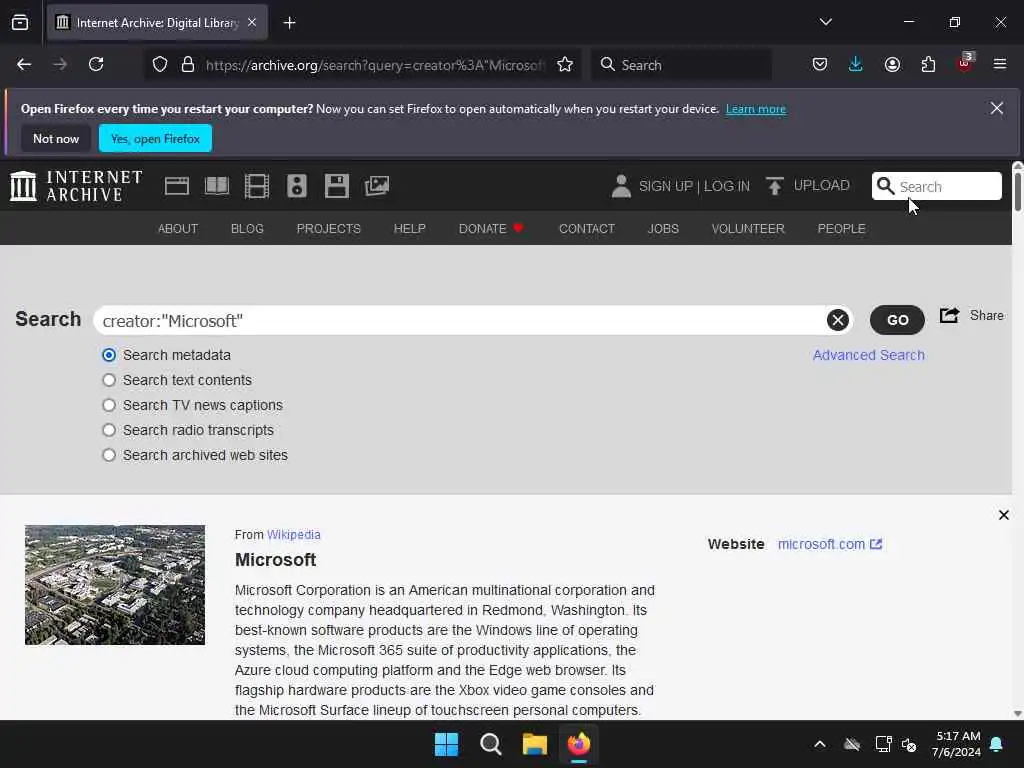Open the Images media icon
Image resolution: width=1024 pixels, height=768 pixels.
click(377, 187)
